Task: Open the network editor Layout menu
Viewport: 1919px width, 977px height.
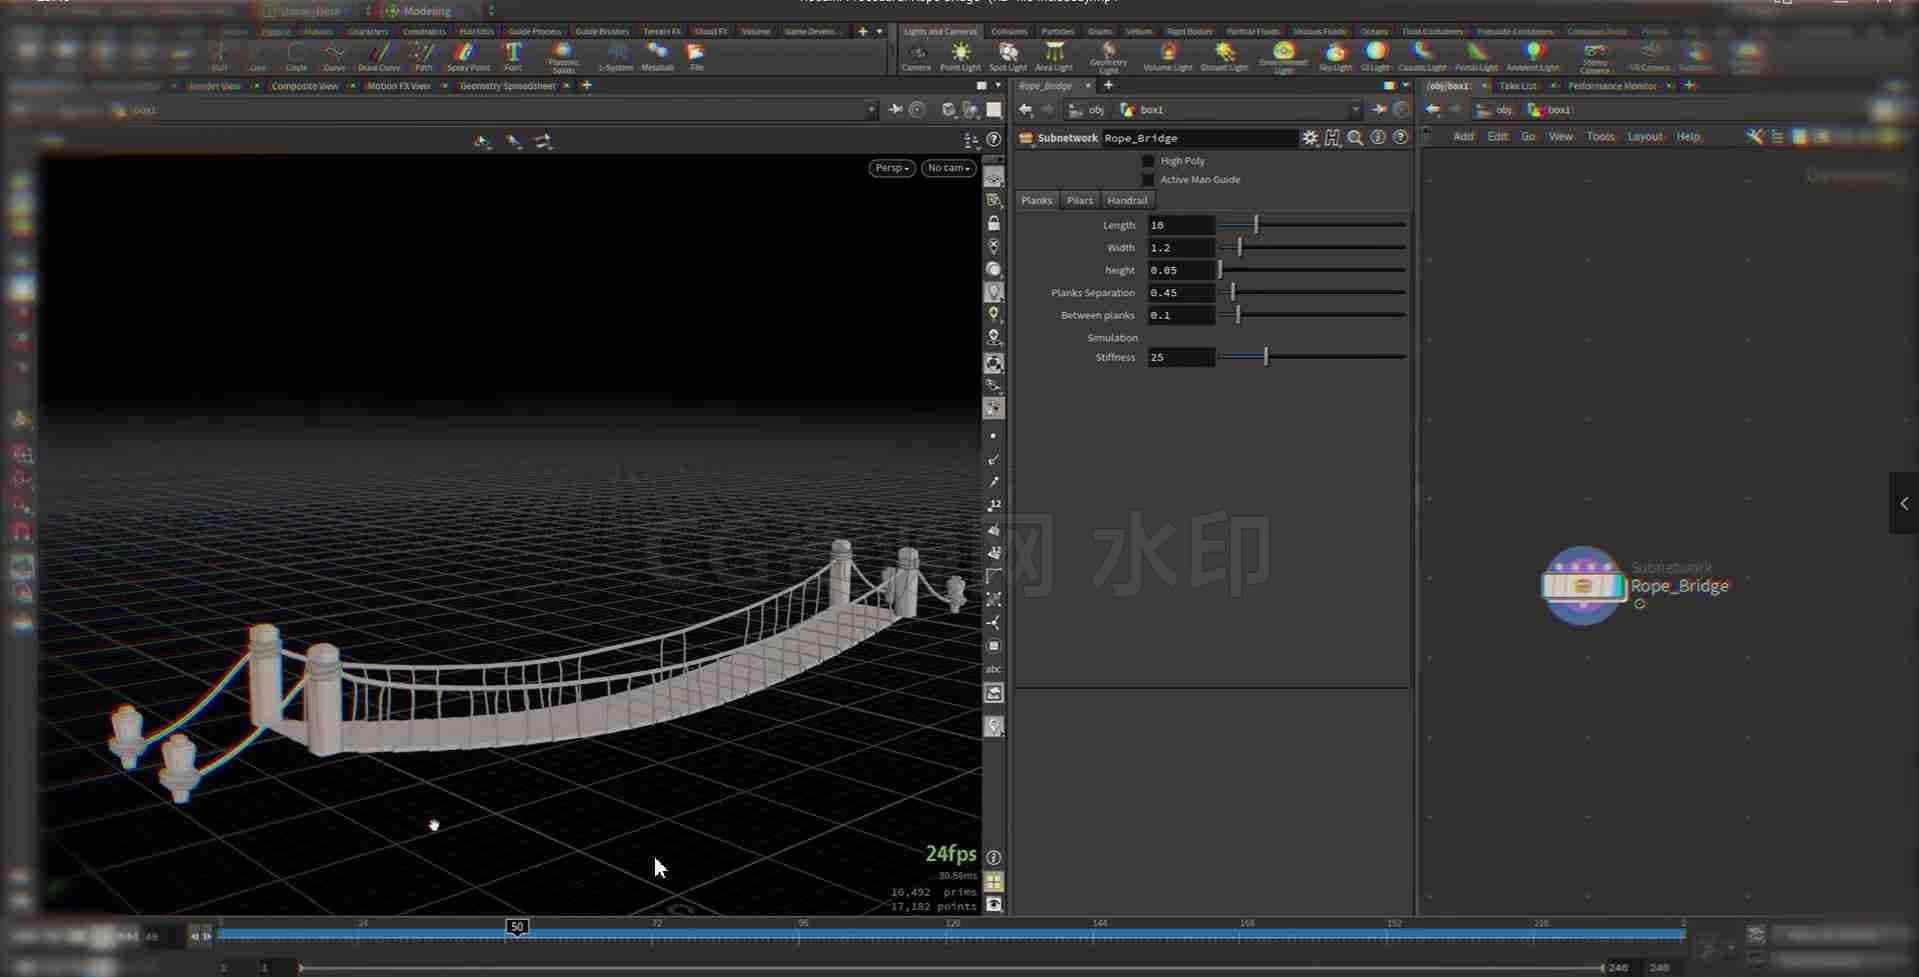Action: pos(1644,137)
